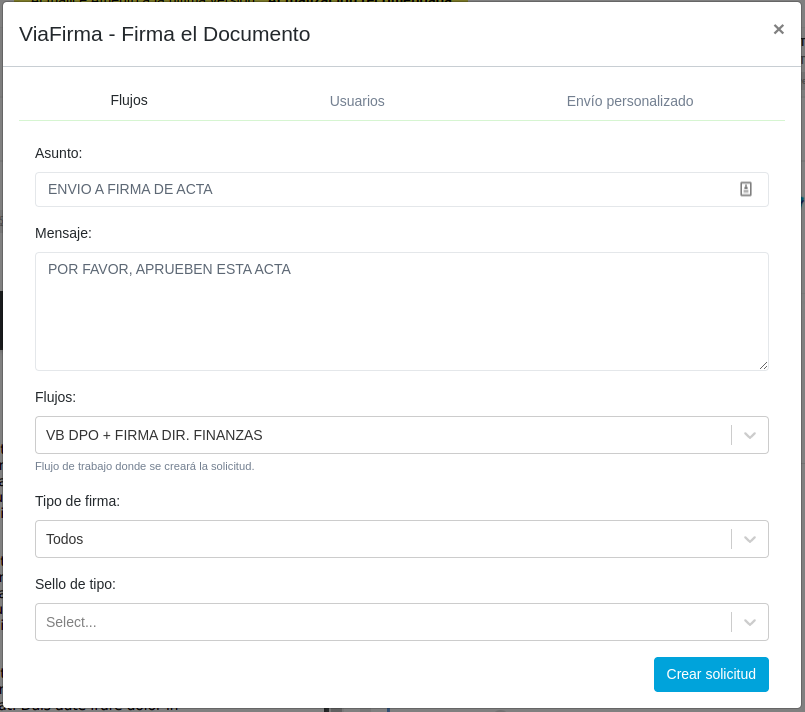Open the Usuarios tab
Screen dimensions: 805x712
click(357, 101)
